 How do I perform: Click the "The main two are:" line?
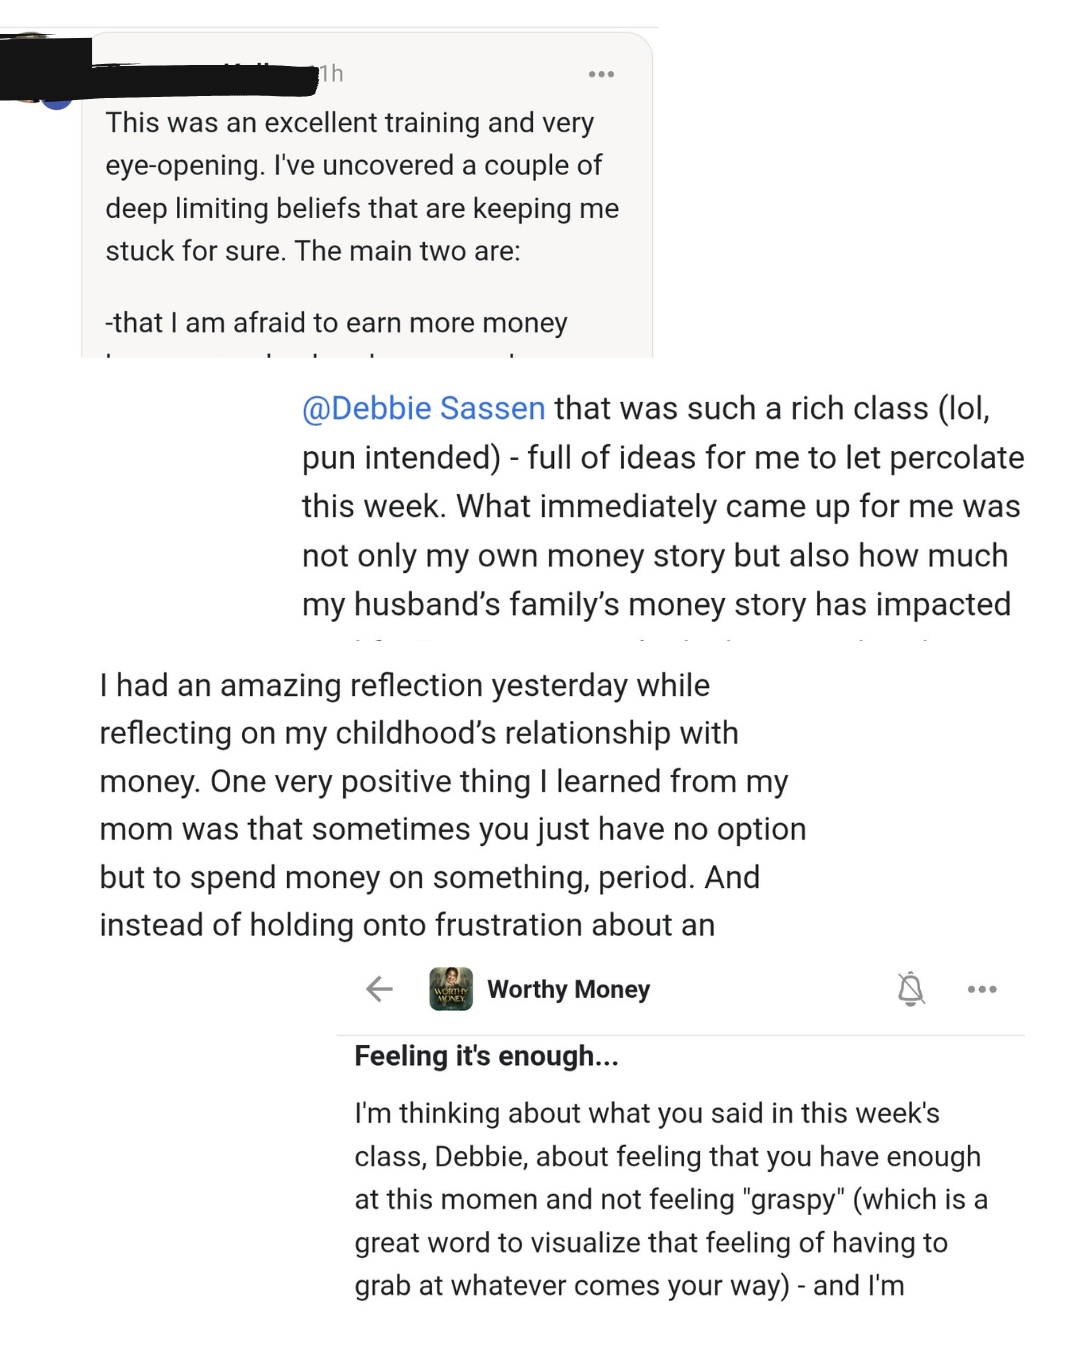tap(408, 251)
